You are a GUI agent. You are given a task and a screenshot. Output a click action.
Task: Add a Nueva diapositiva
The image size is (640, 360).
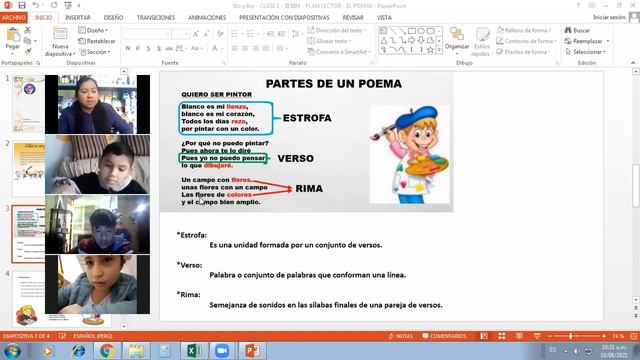click(60, 41)
